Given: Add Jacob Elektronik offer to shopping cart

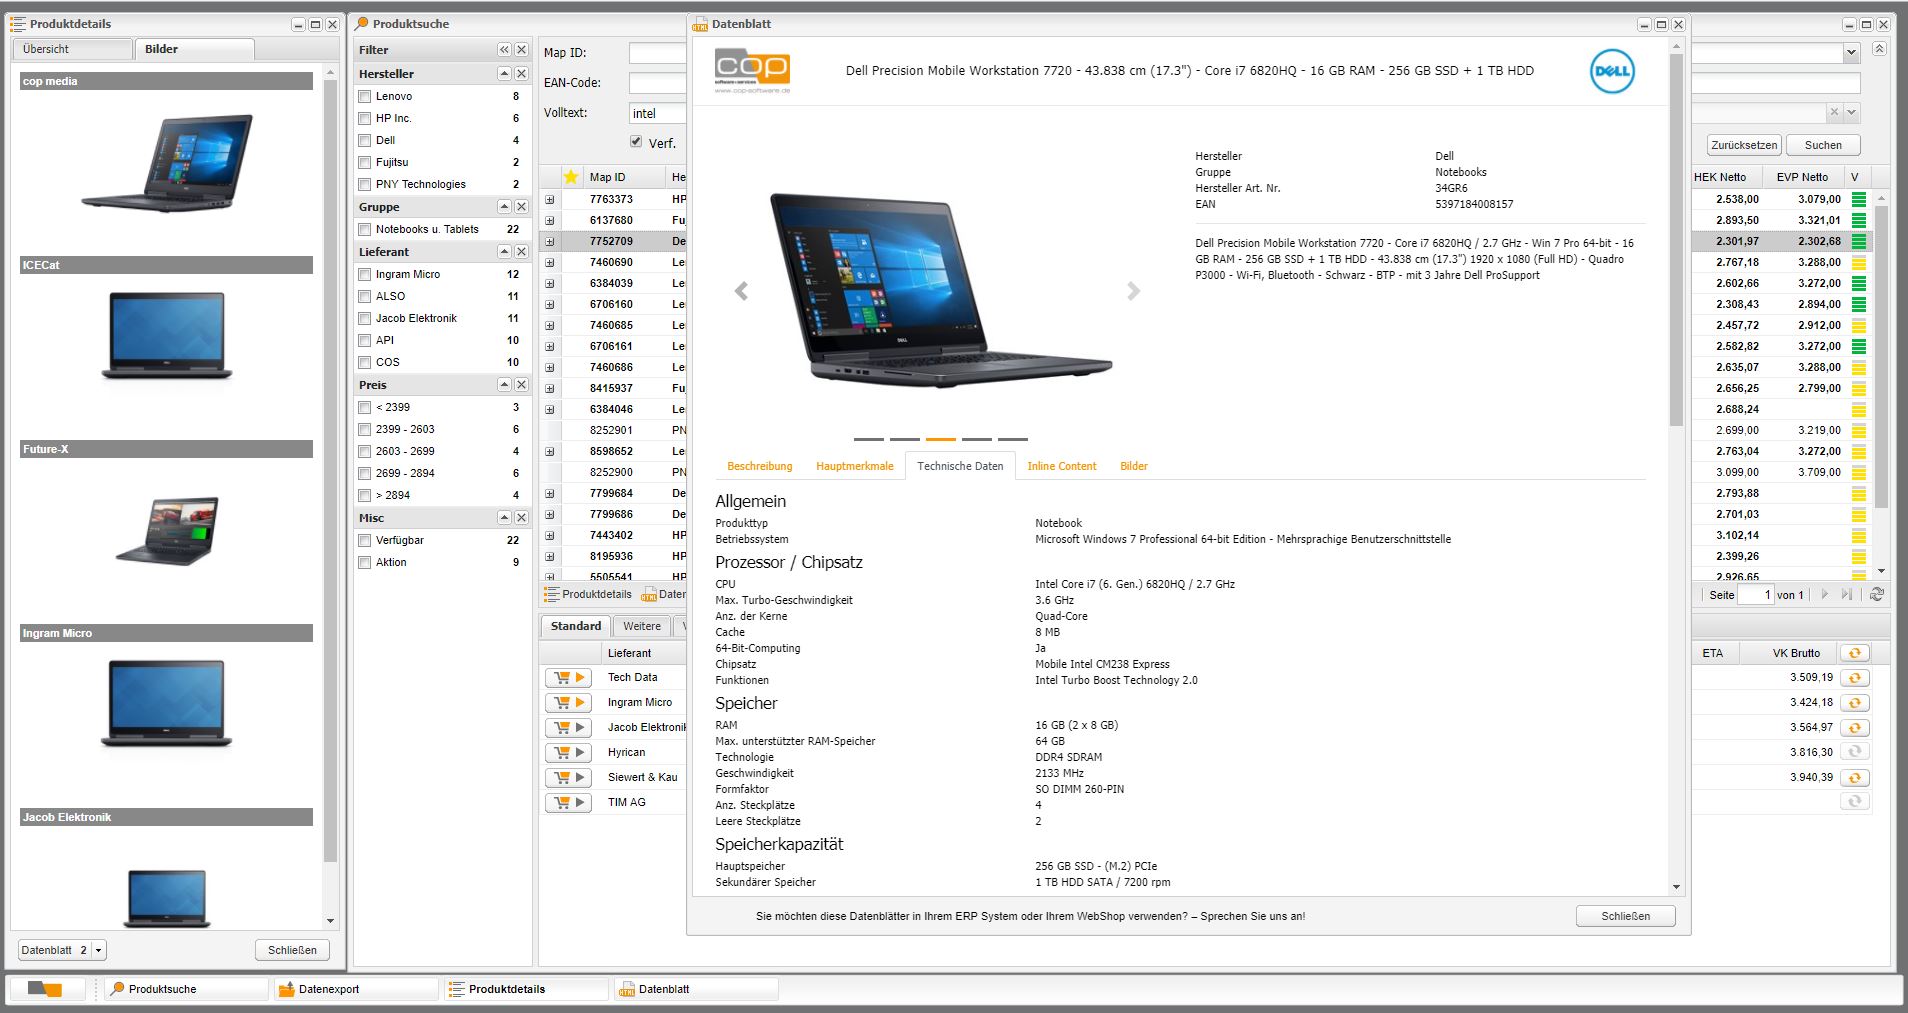Looking at the screenshot, I should (568, 728).
